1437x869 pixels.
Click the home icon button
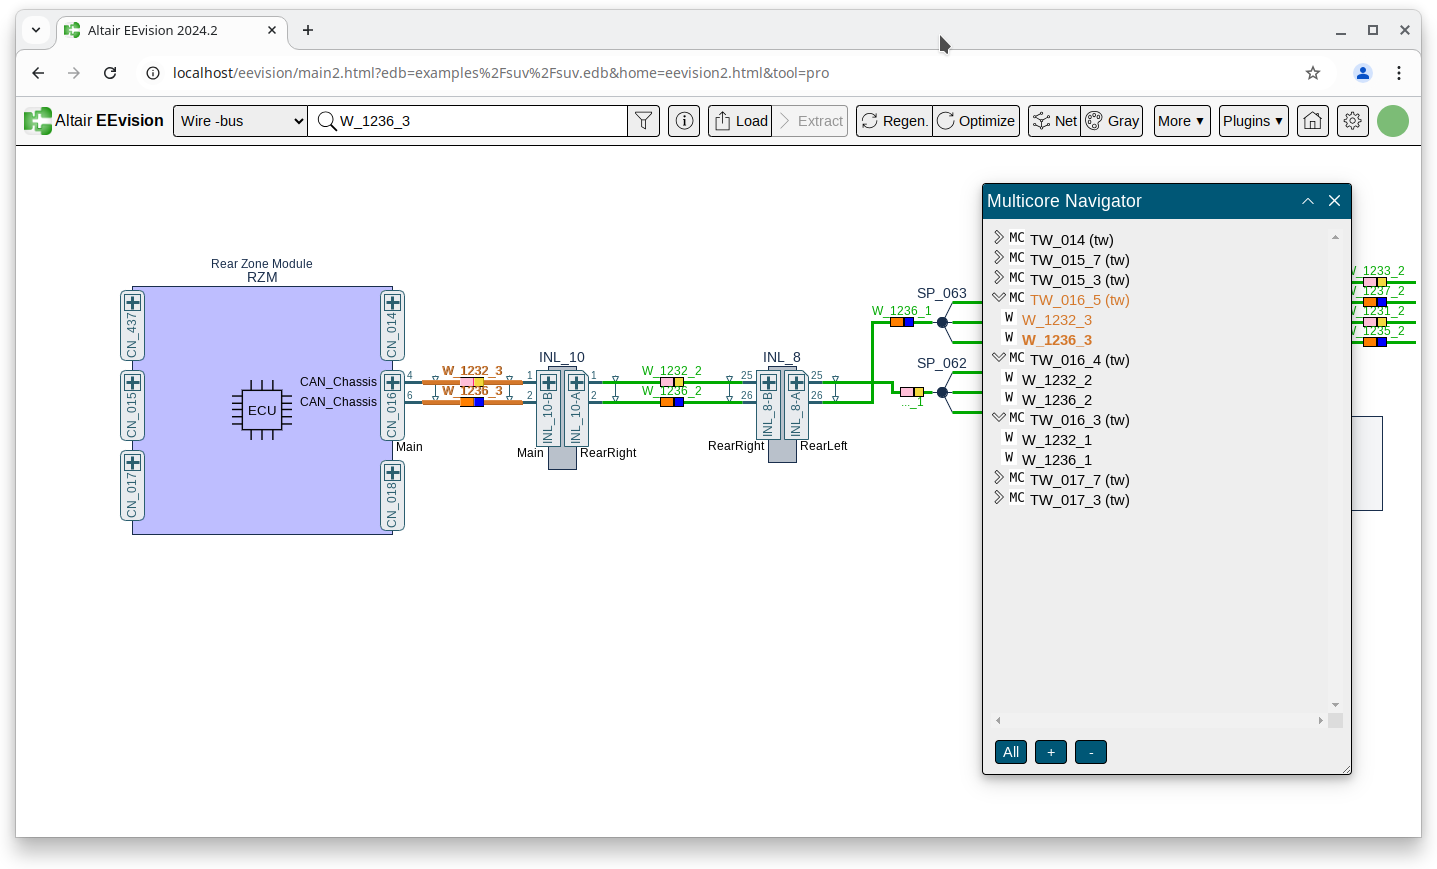(x=1312, y=121)
